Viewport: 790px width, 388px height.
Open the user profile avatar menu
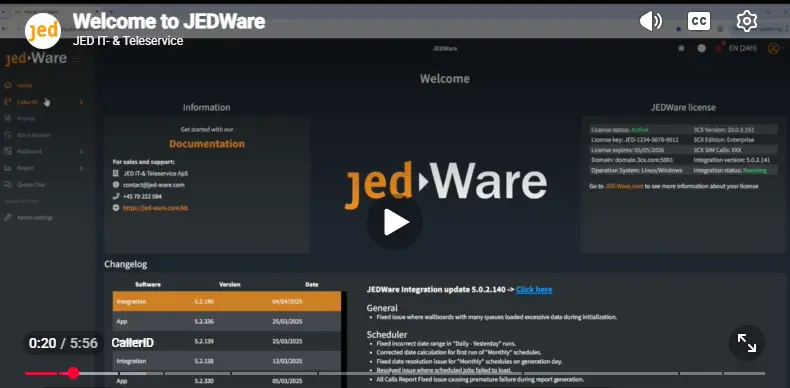[773, 48]
